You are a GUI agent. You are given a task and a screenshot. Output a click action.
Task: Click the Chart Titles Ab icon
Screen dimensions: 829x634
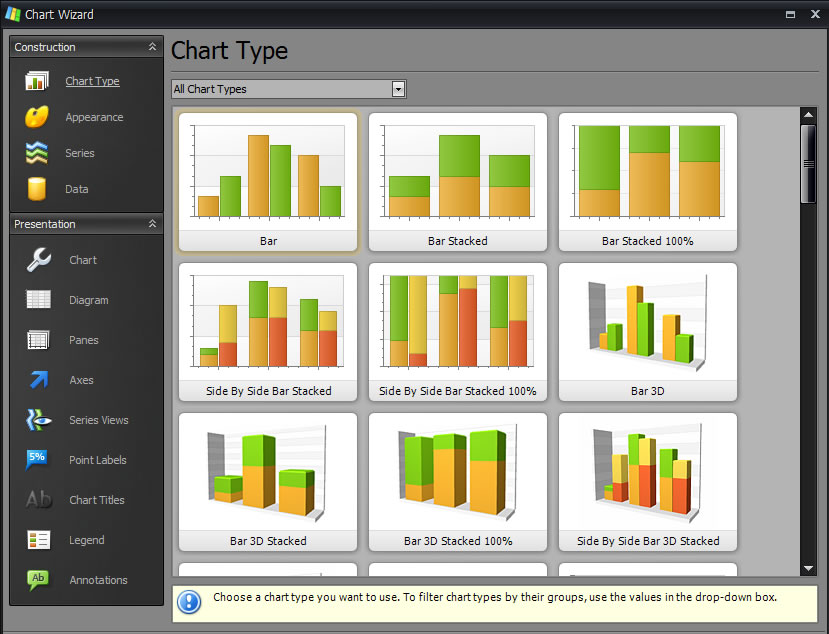pos(39,499)
